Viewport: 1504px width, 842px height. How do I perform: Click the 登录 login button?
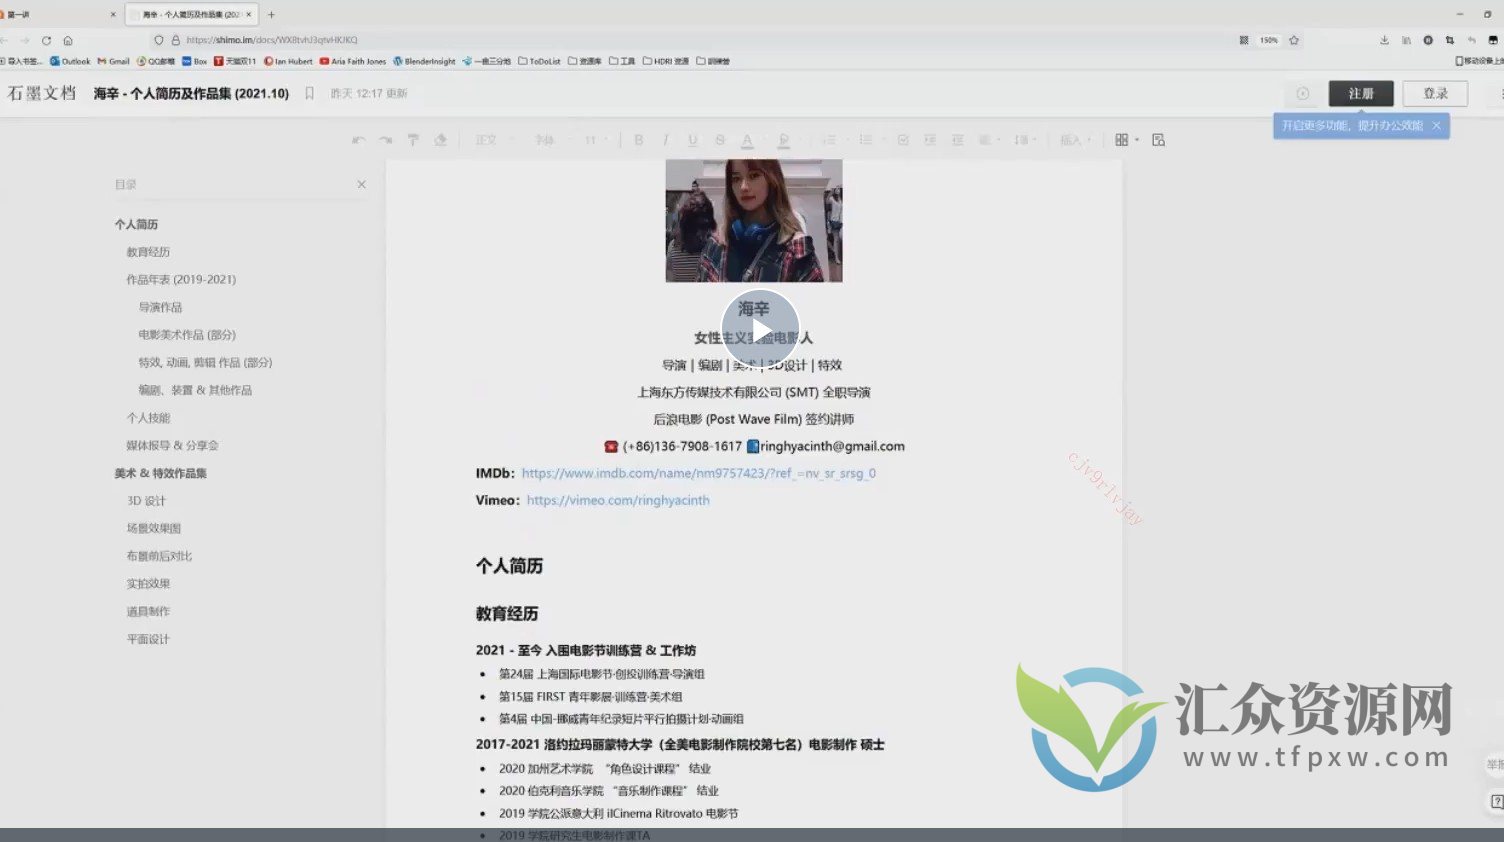click(1435, 93)
